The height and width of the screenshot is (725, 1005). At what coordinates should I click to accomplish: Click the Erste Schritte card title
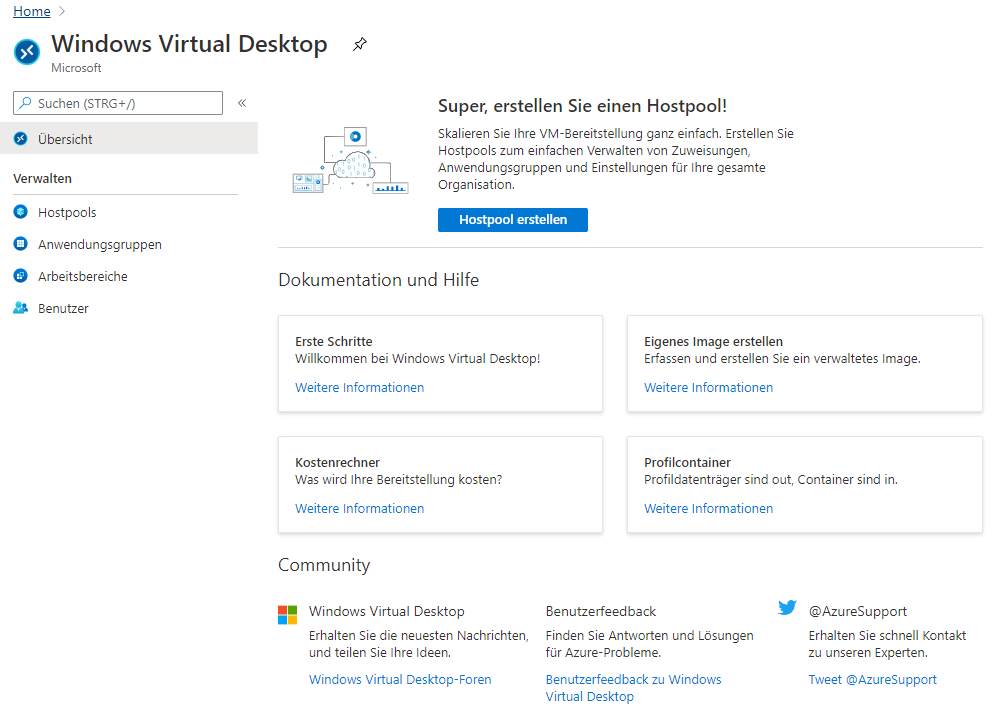(333, 341)
